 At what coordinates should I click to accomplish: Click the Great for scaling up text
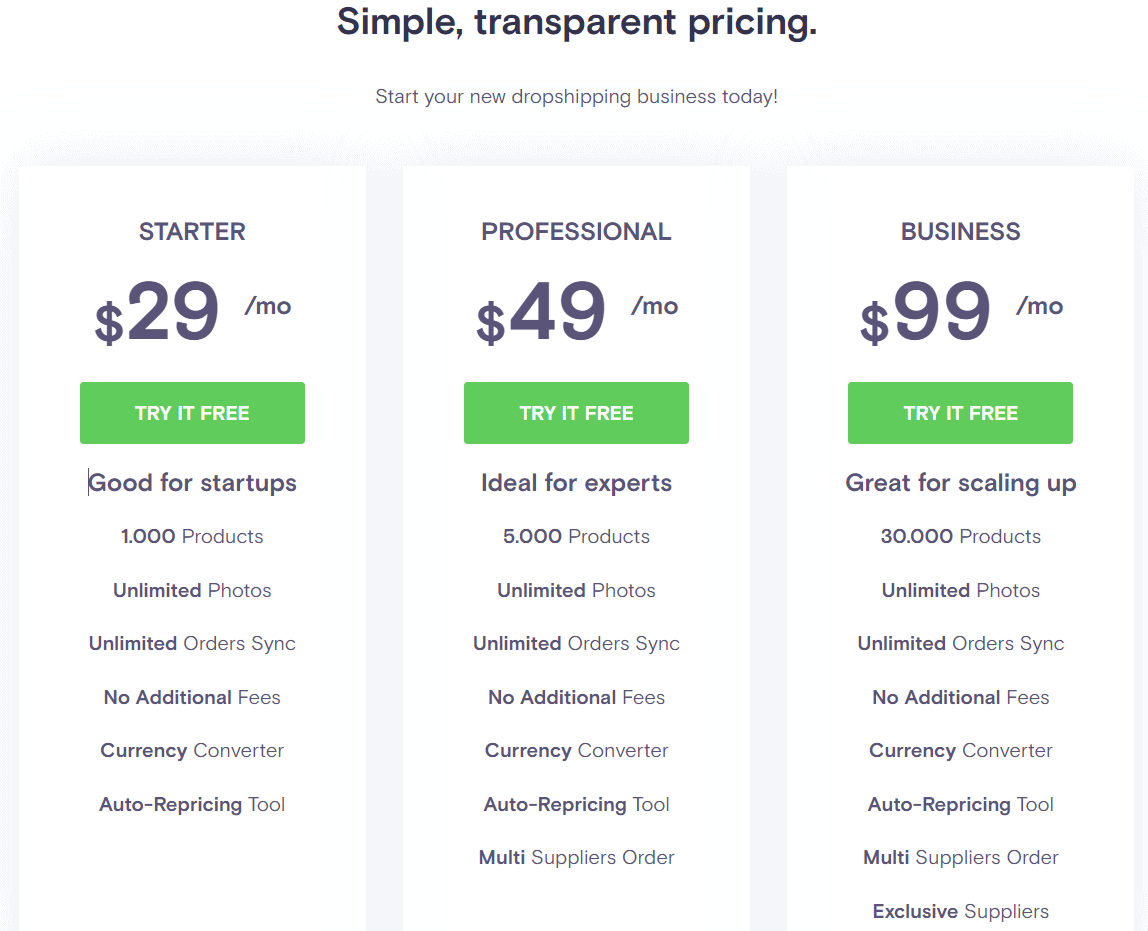point(960,482)
